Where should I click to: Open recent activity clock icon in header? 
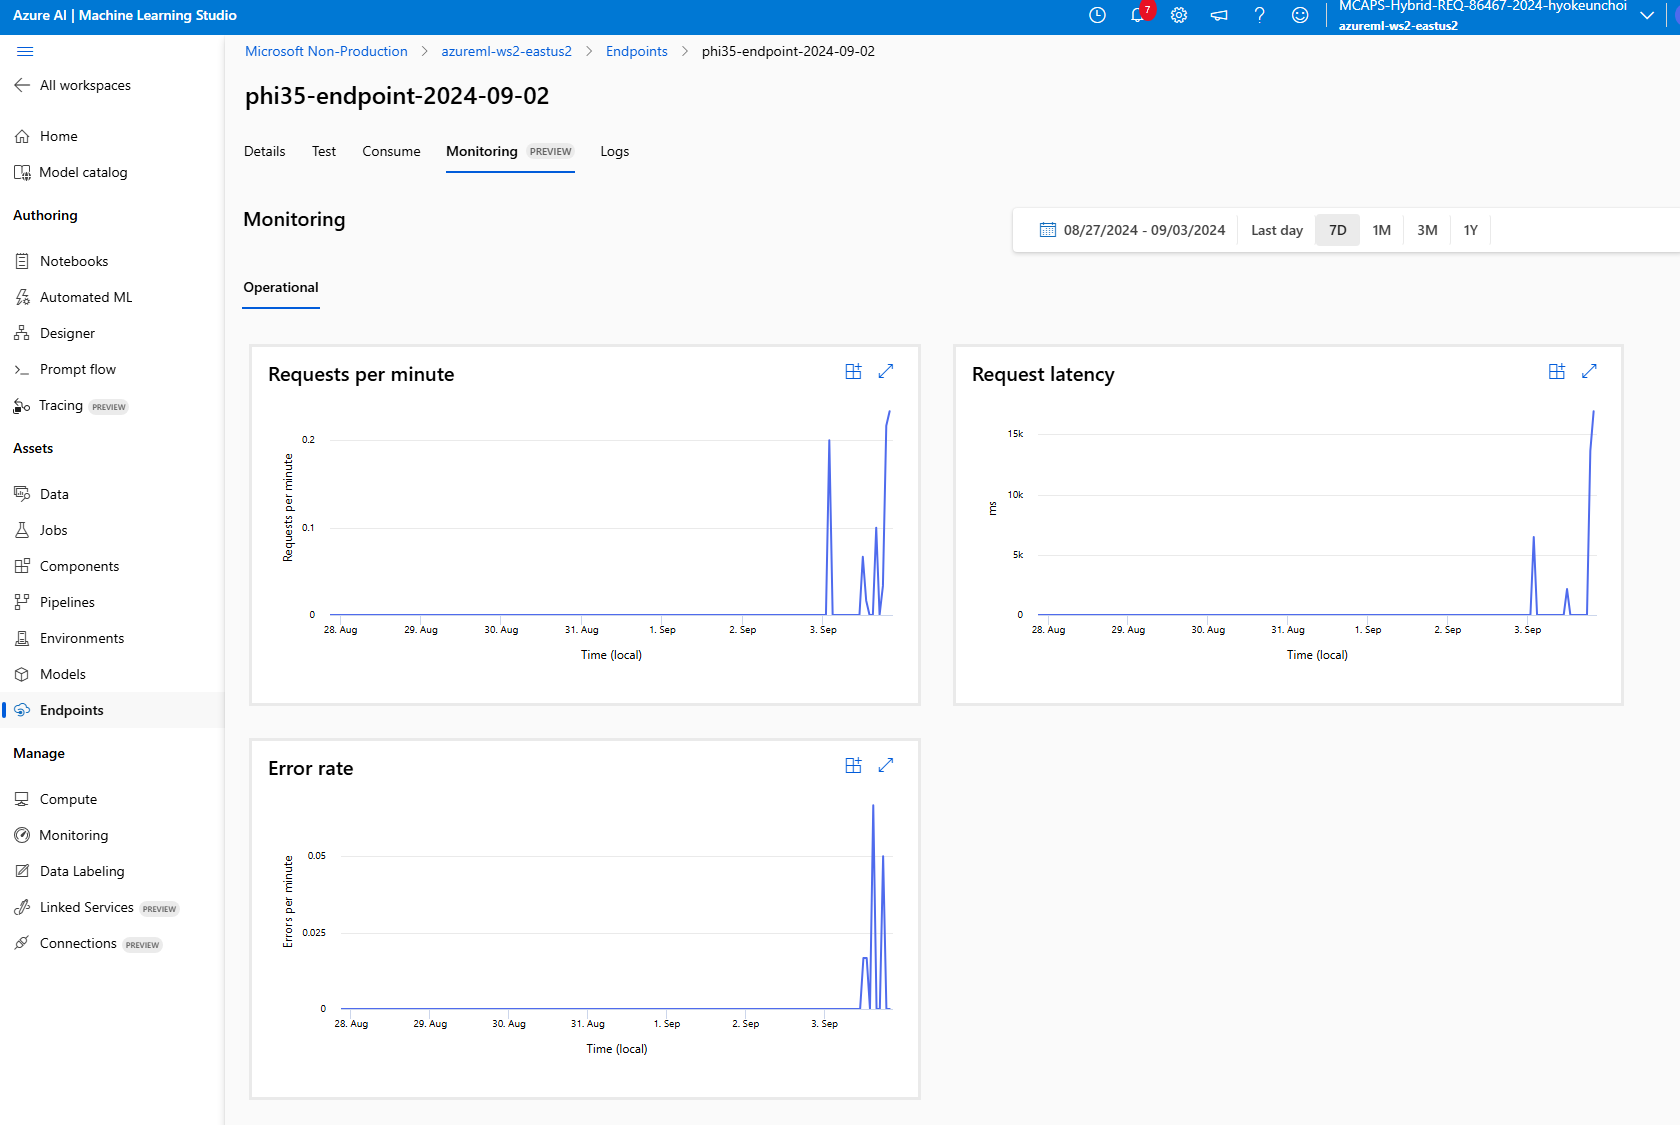(x=1097, y=15)
